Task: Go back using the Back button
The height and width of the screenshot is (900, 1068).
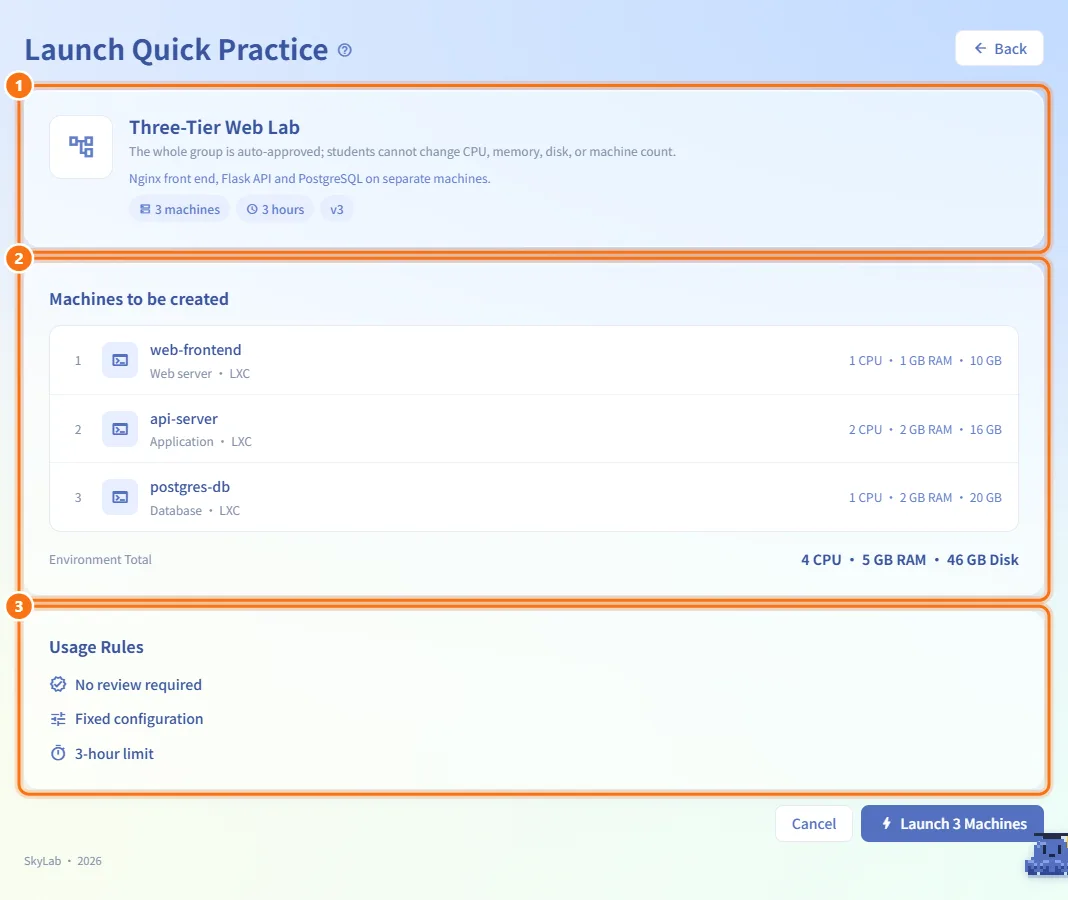Action: pyautogui.click(x=999, y=48)
